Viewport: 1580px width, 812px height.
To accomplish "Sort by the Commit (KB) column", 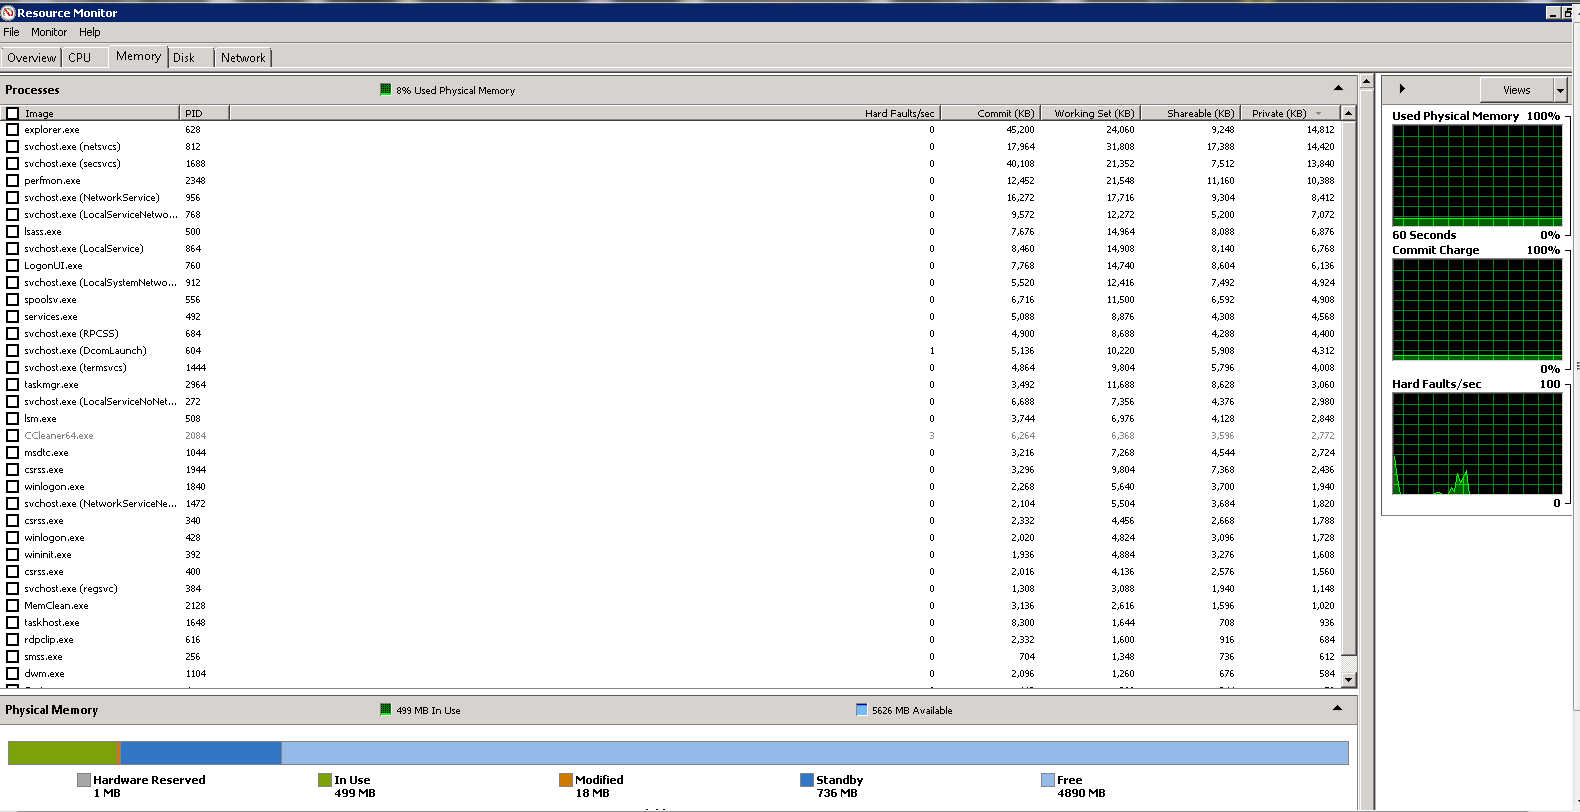I will (x=1004, y=114).
